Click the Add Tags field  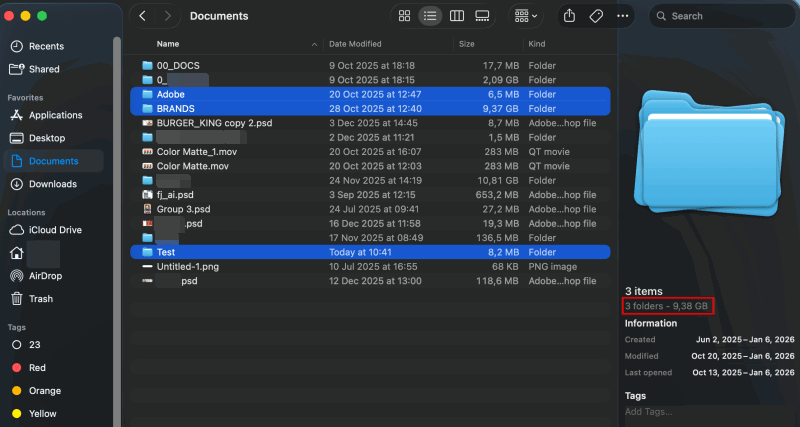(x=709, y=412)
